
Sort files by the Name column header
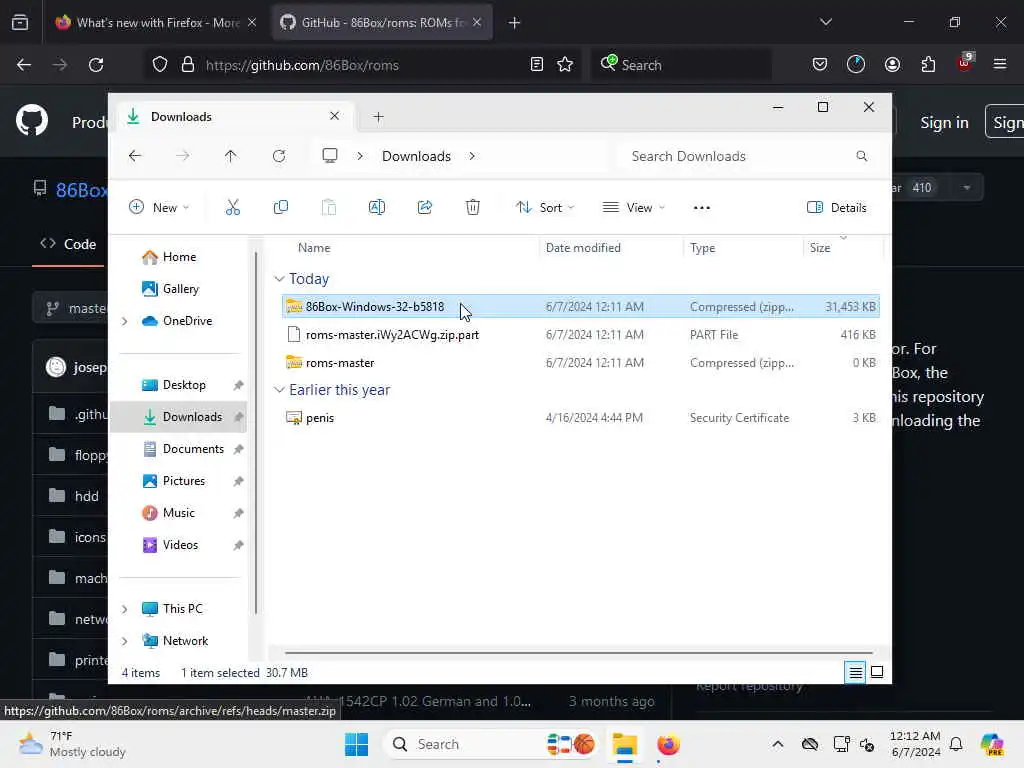coord(313,248)
